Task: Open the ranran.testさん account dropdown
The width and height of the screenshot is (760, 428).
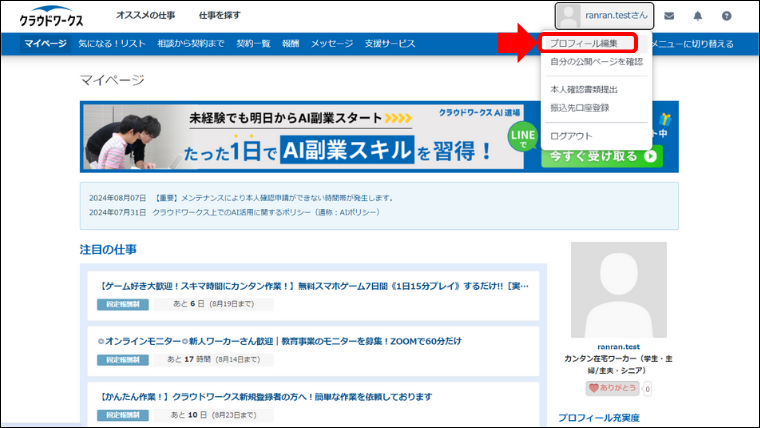Action: tap(604, 16)
